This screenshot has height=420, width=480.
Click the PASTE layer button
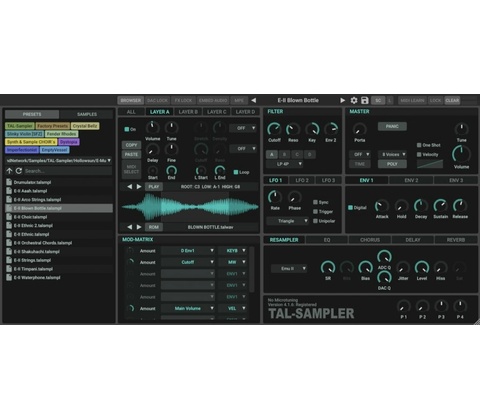(131, 154)
